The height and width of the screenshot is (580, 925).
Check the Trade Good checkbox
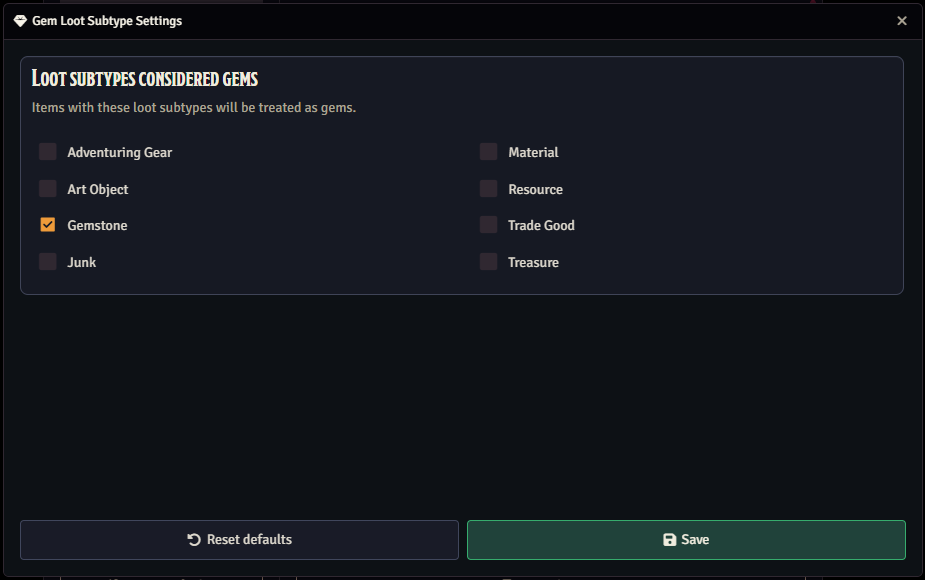click(489, 225)
